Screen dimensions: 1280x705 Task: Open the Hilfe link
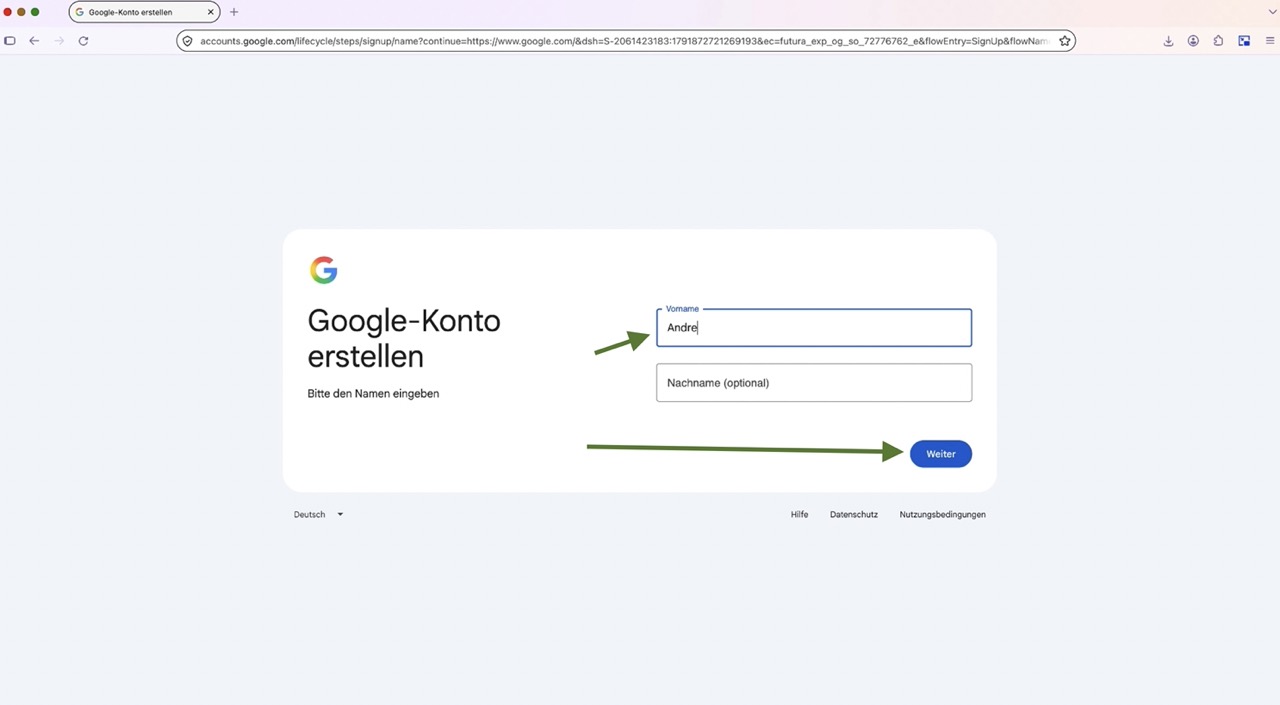coord(799,514)
